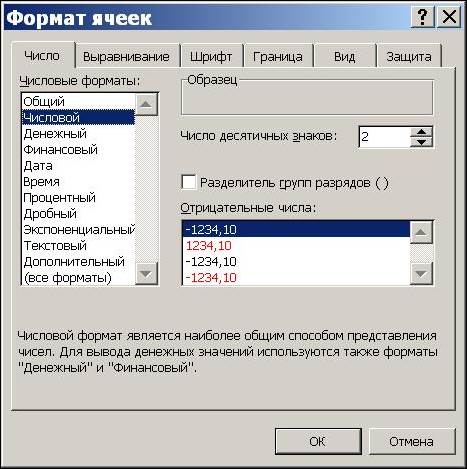Screen dimensions: 467x469
Task: Go to the Граница tab
Action: pos(278,56)
